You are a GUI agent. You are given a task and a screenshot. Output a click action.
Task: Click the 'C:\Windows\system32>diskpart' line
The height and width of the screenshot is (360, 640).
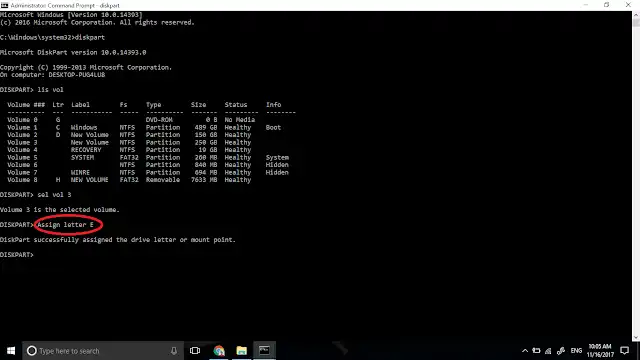(x=52, y=37)
